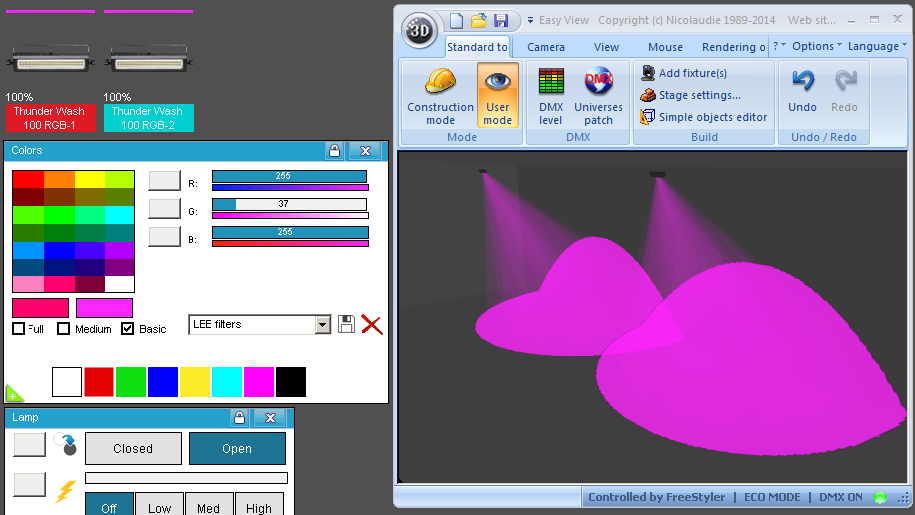
Task: Open the Rendering options tab
Action: (x=734, y=47)
